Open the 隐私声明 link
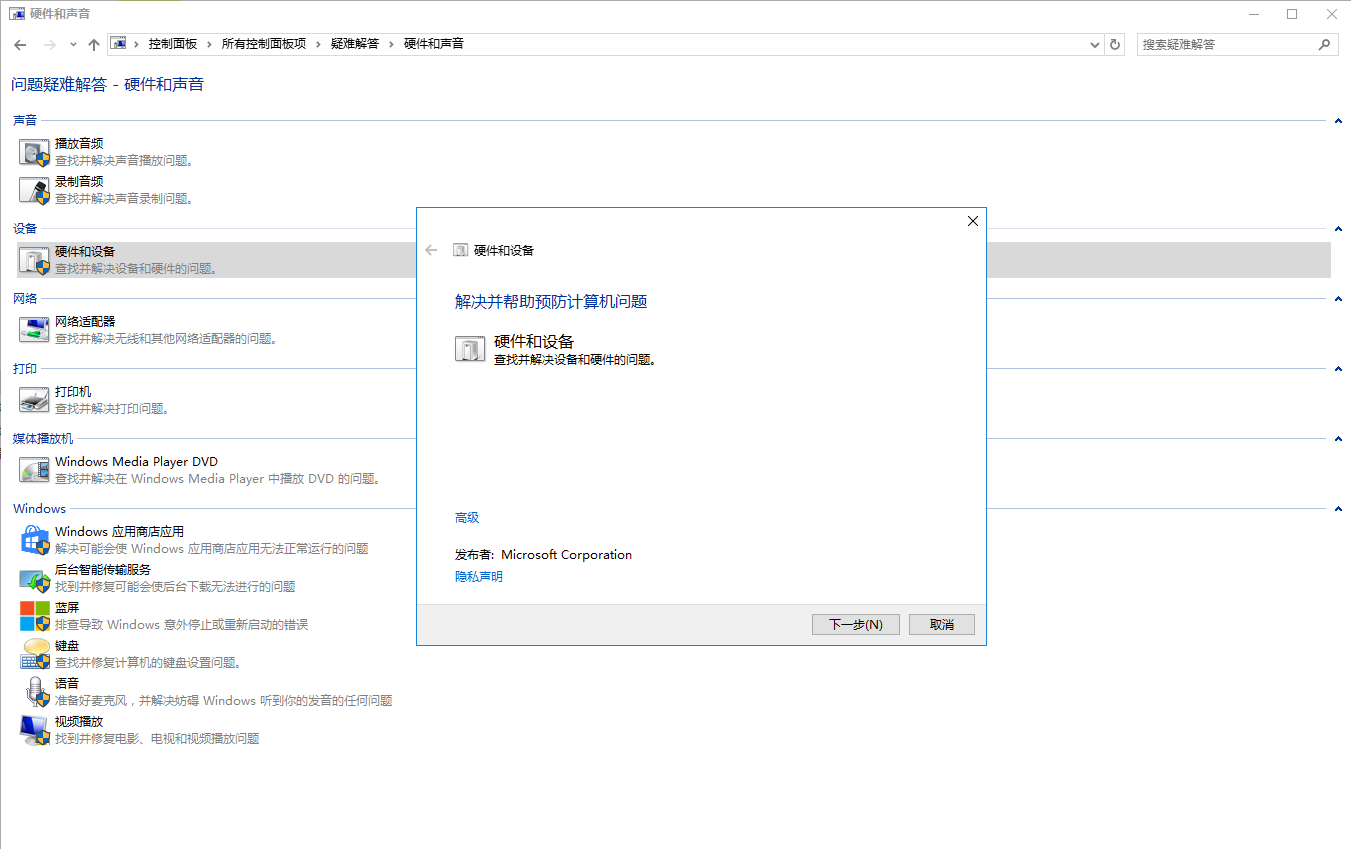 [479, 577]
